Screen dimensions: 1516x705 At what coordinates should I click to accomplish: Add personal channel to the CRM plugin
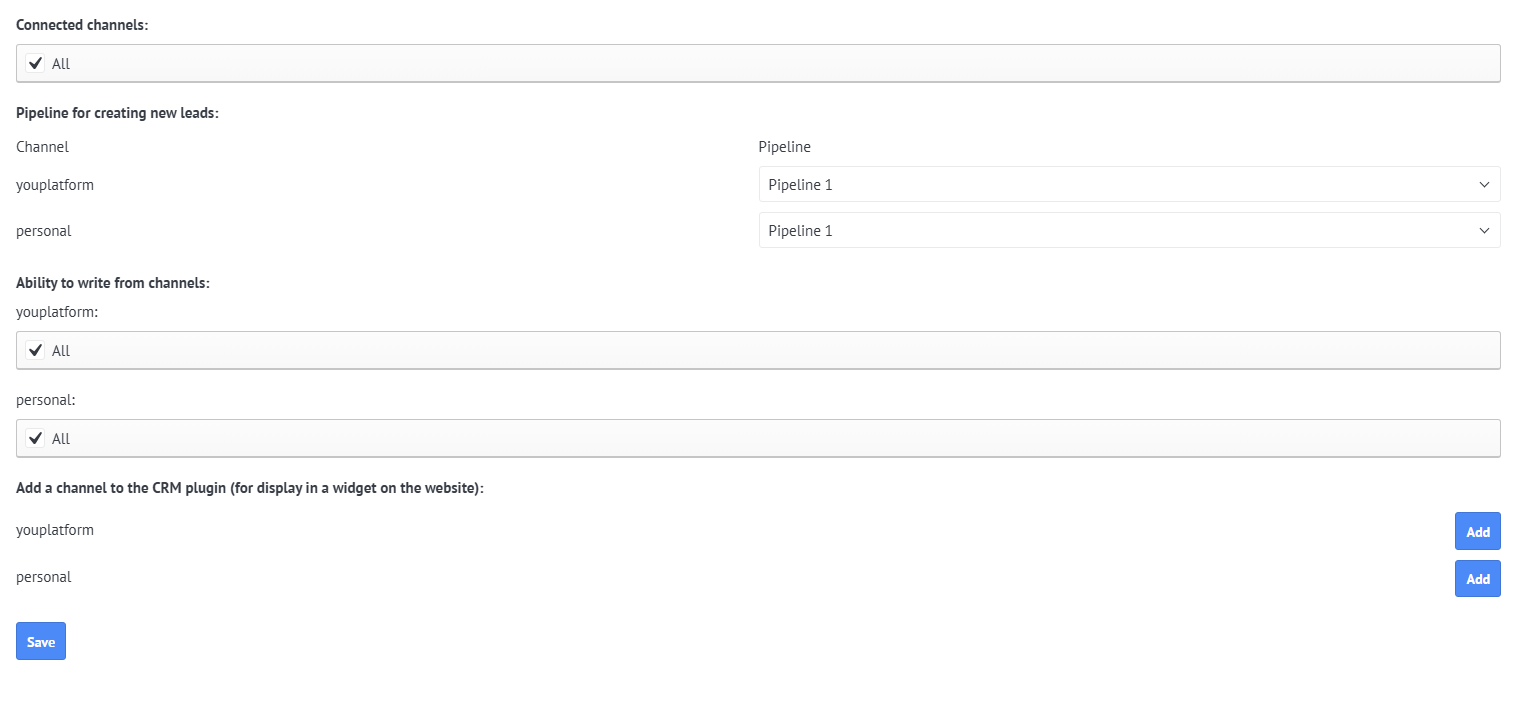pyautogui.click(x=1477, y=579)
